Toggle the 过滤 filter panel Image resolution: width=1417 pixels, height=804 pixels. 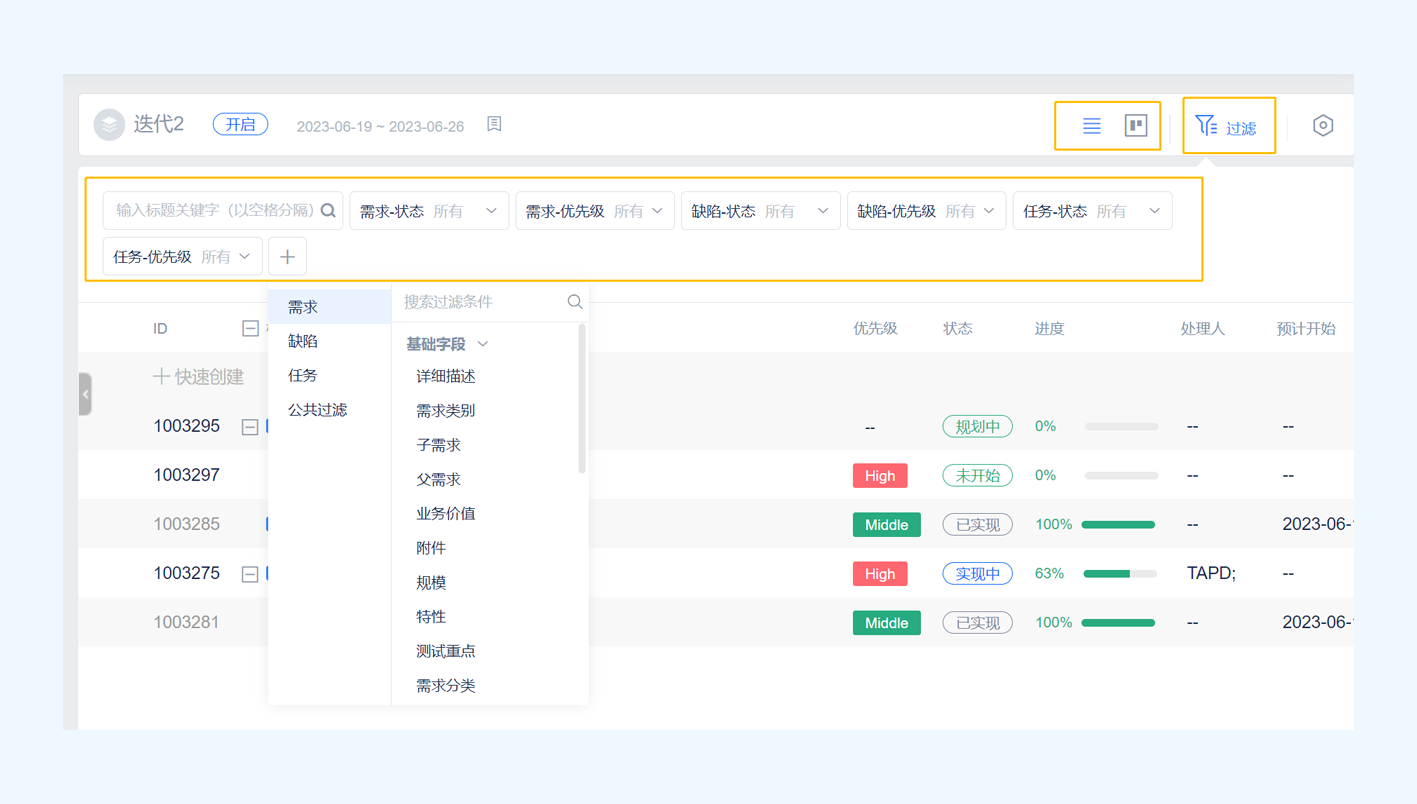[x=1227, y=126]
